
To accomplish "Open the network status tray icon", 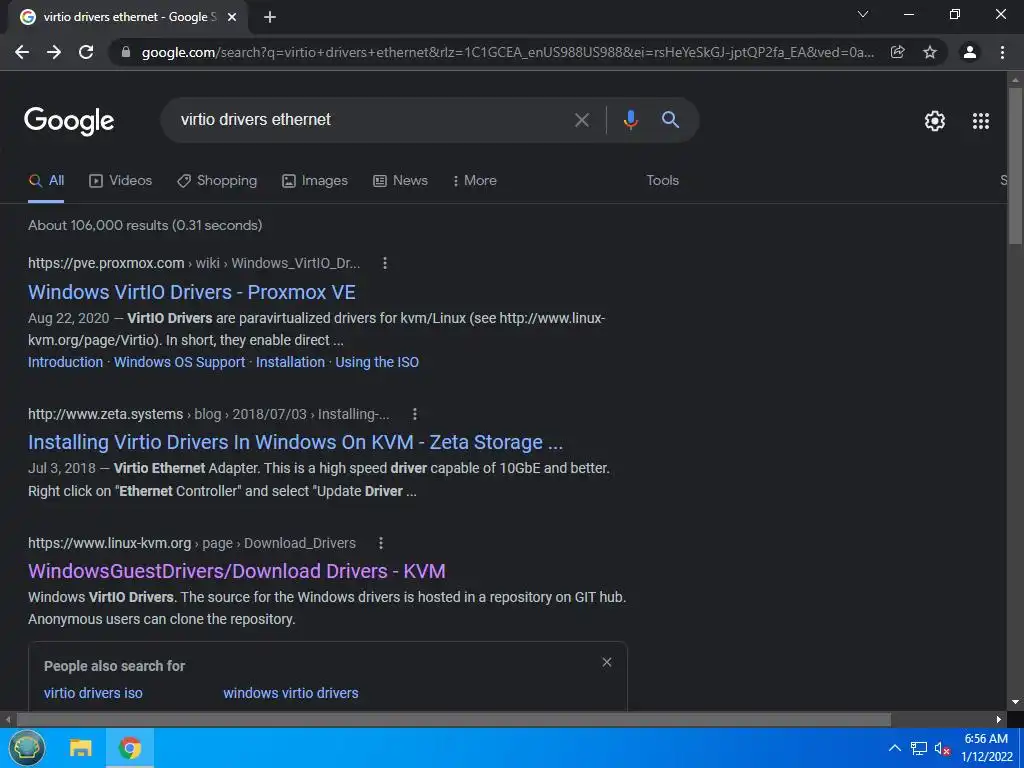I will (919, 748).
